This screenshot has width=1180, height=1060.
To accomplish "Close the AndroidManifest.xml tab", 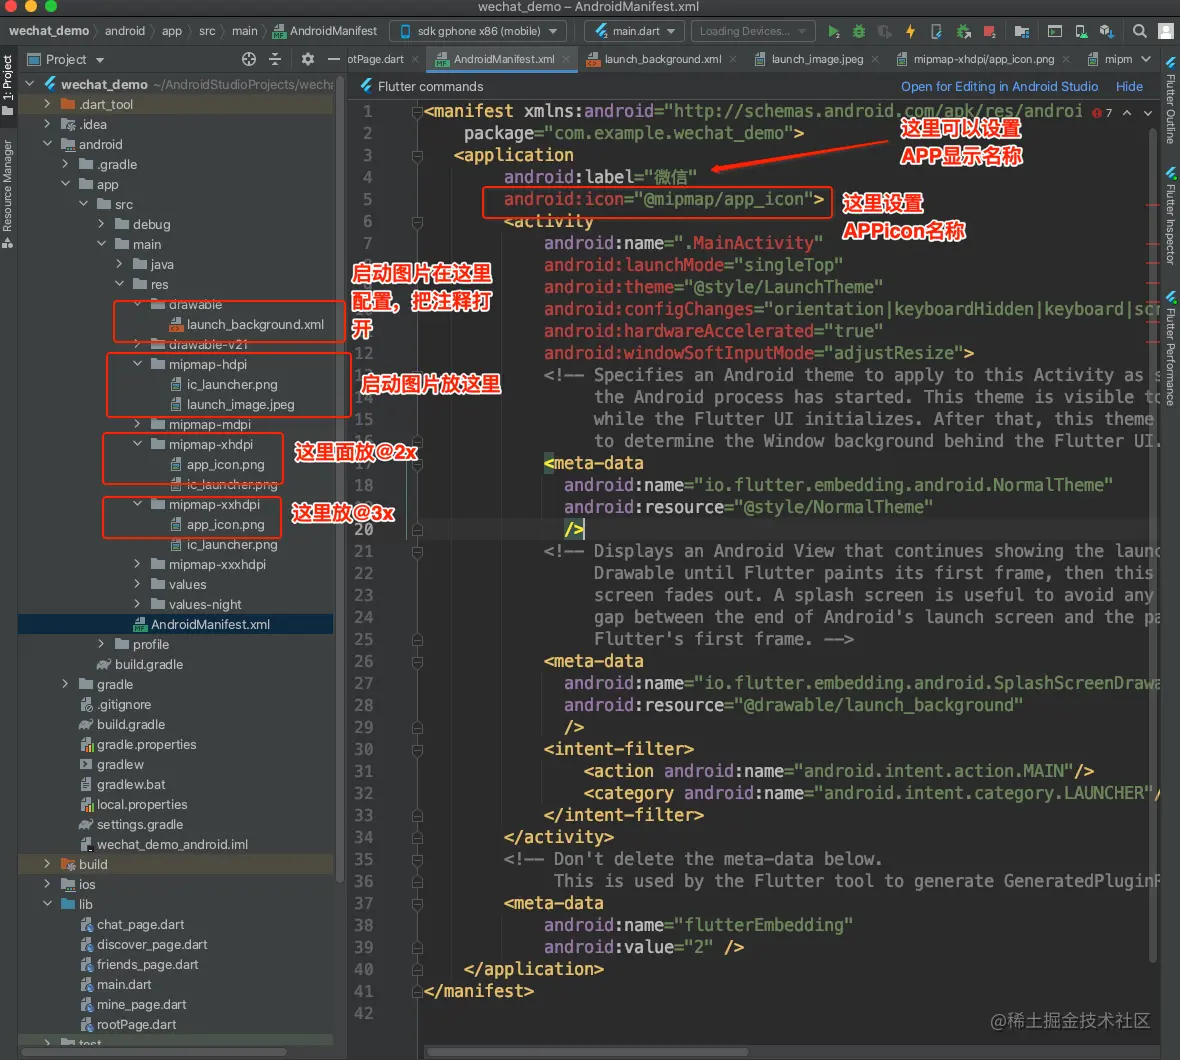I will click(567, 59).
